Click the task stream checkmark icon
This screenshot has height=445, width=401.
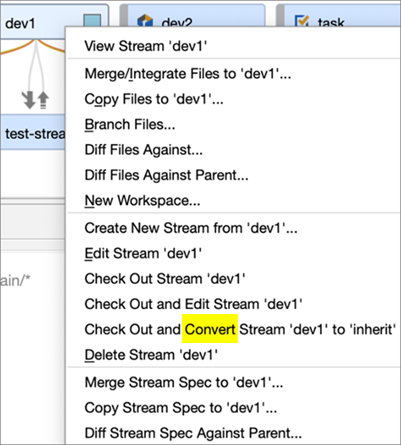click(302, 21)
